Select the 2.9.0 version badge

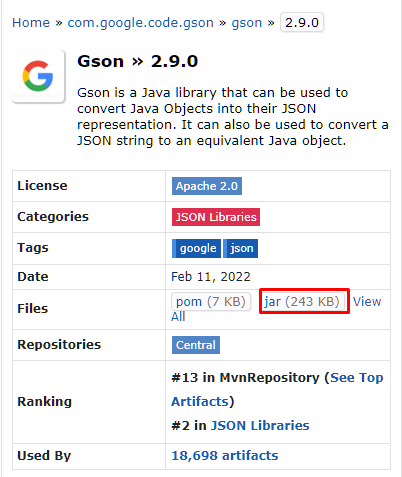click(302, 23)
